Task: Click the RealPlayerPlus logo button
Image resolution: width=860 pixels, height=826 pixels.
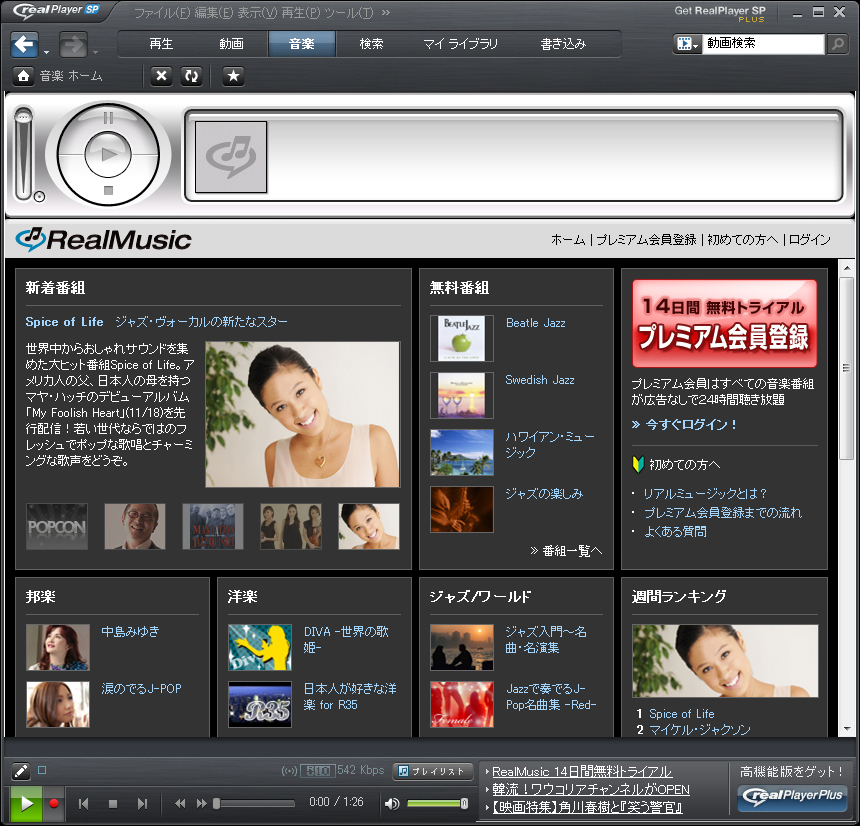Action: click(791, 796)
